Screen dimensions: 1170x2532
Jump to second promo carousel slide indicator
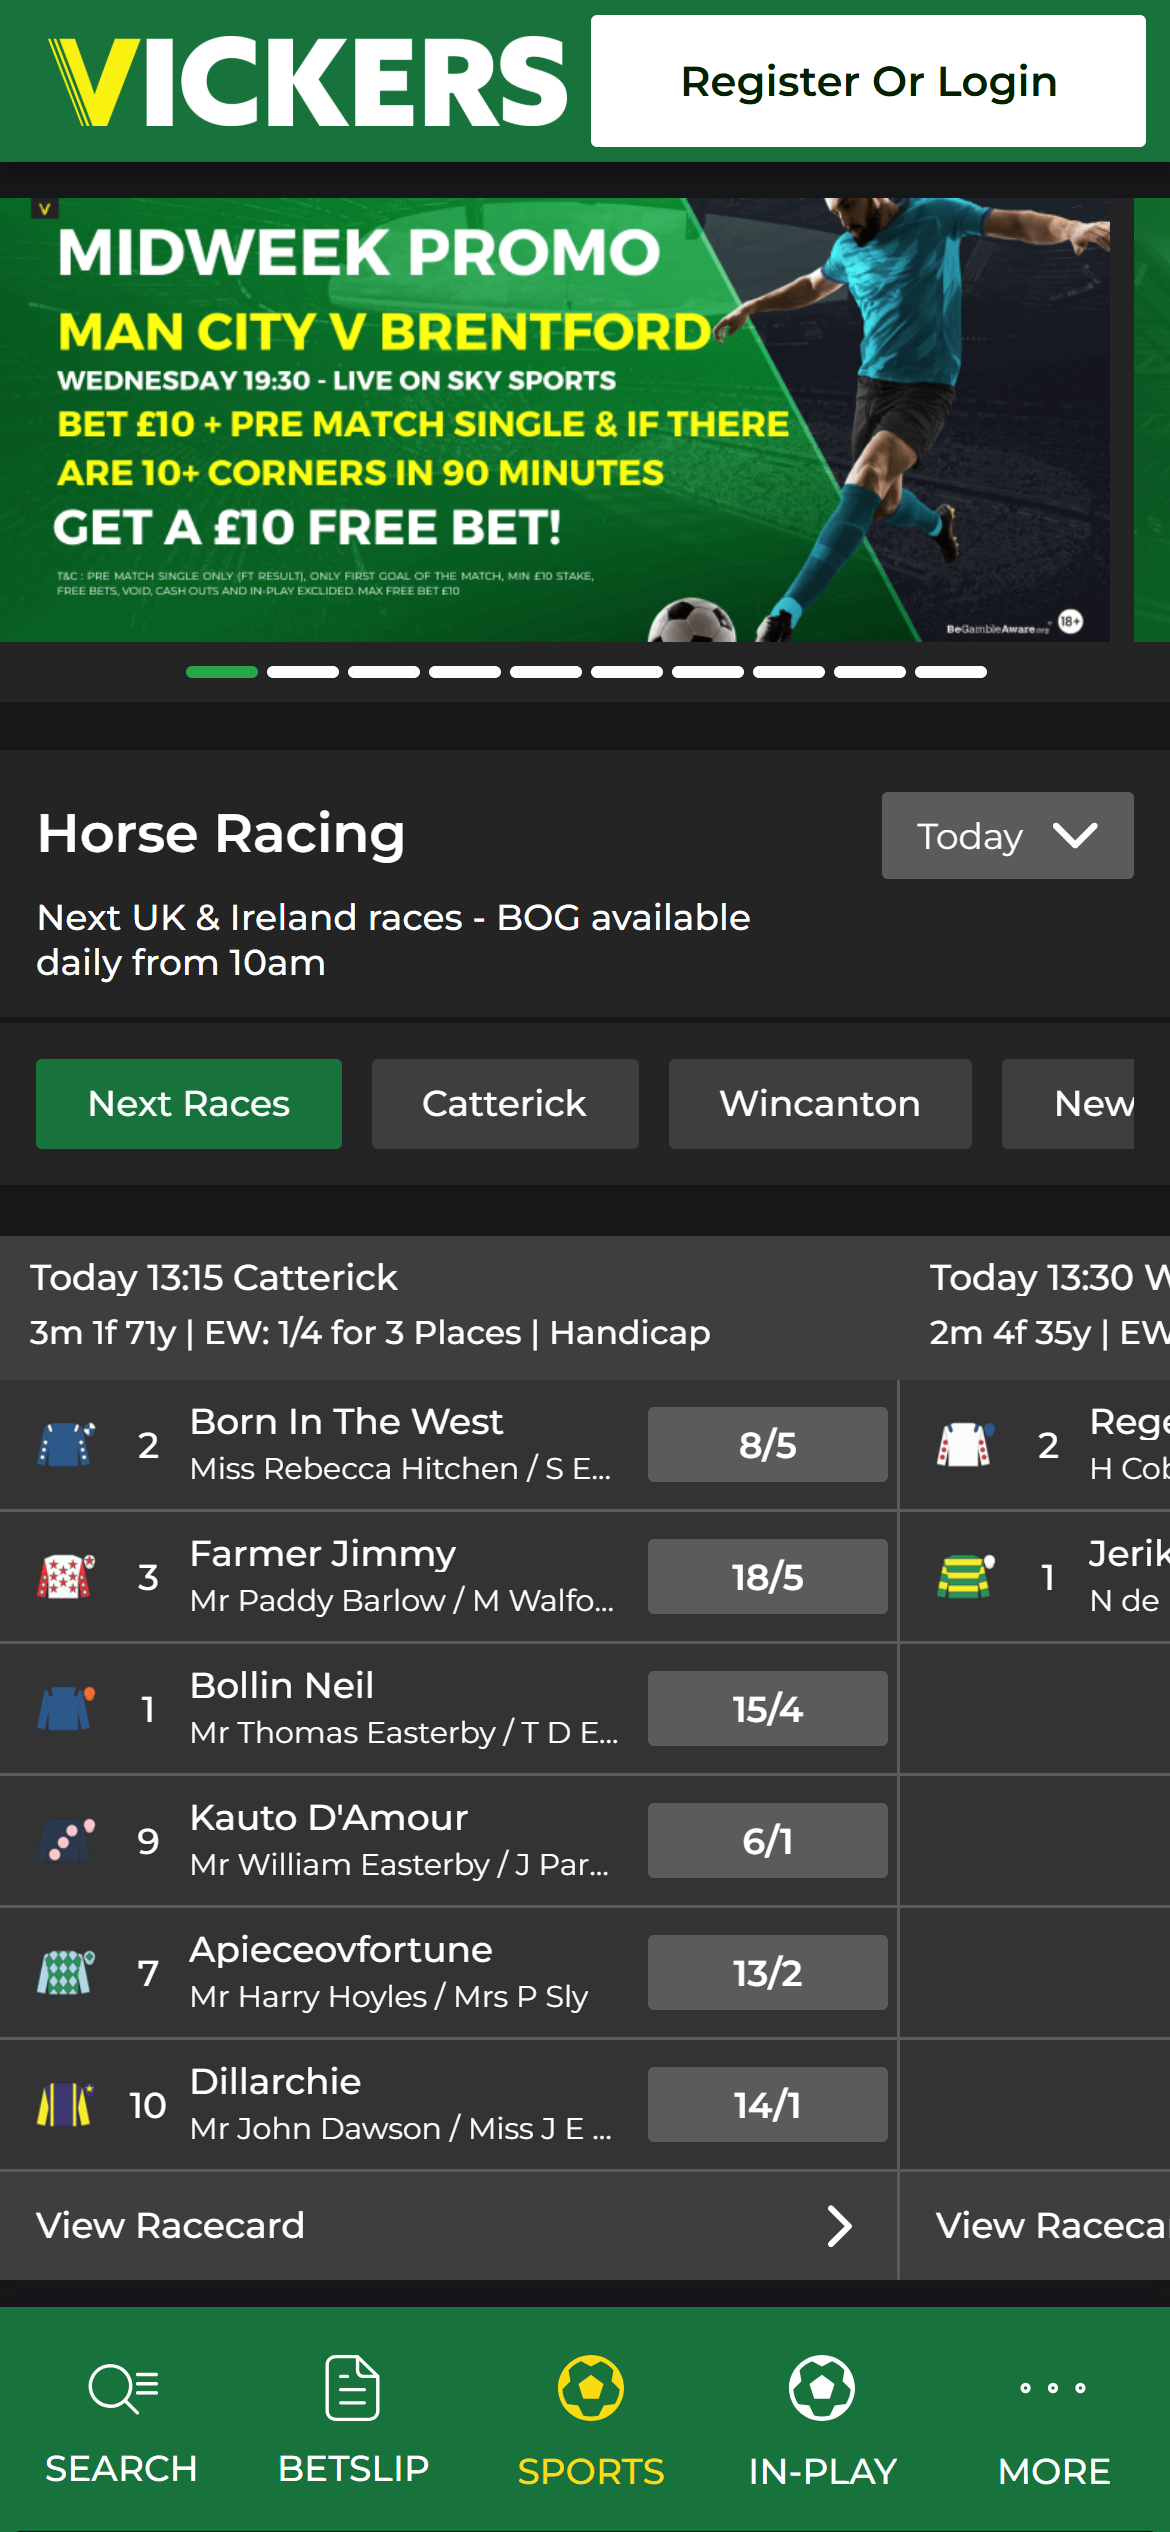click(x=303, y=672)
